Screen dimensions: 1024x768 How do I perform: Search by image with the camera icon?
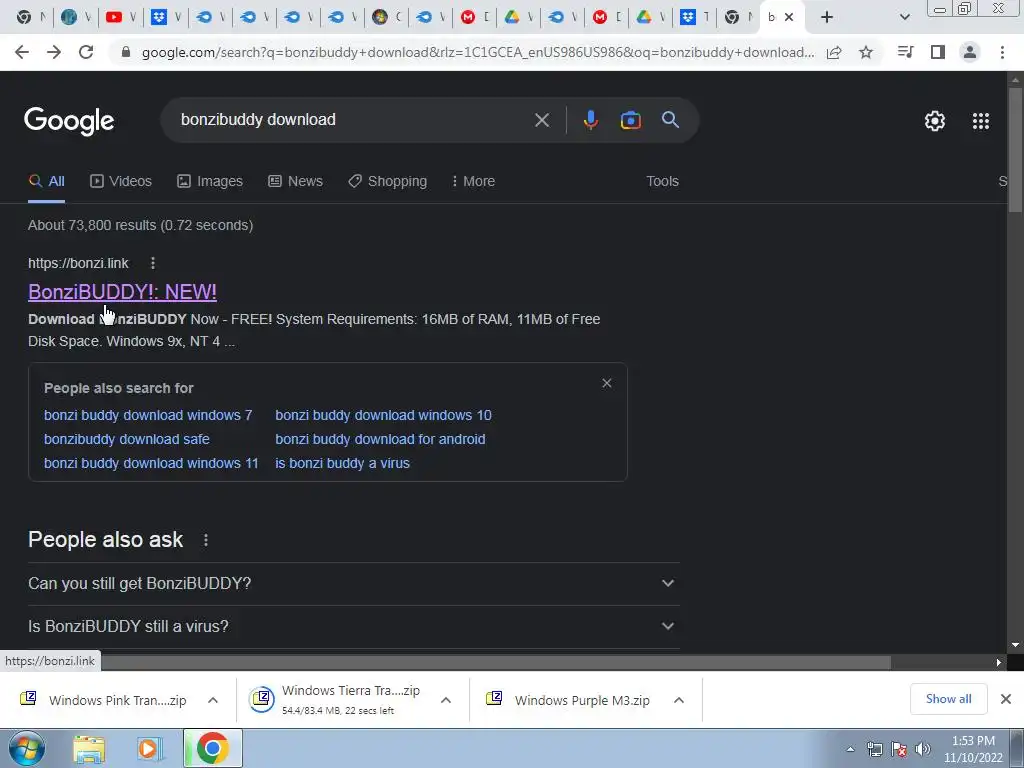point(630,120)
